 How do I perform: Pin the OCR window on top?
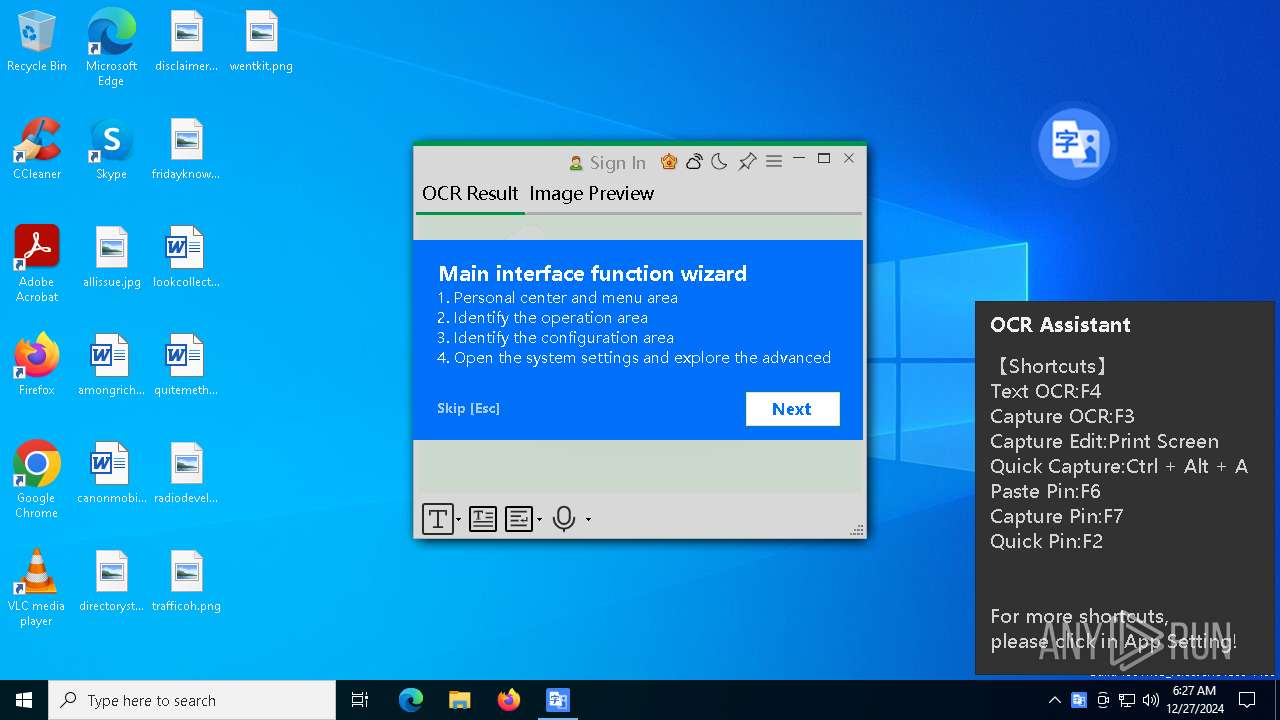pos(747,161)
